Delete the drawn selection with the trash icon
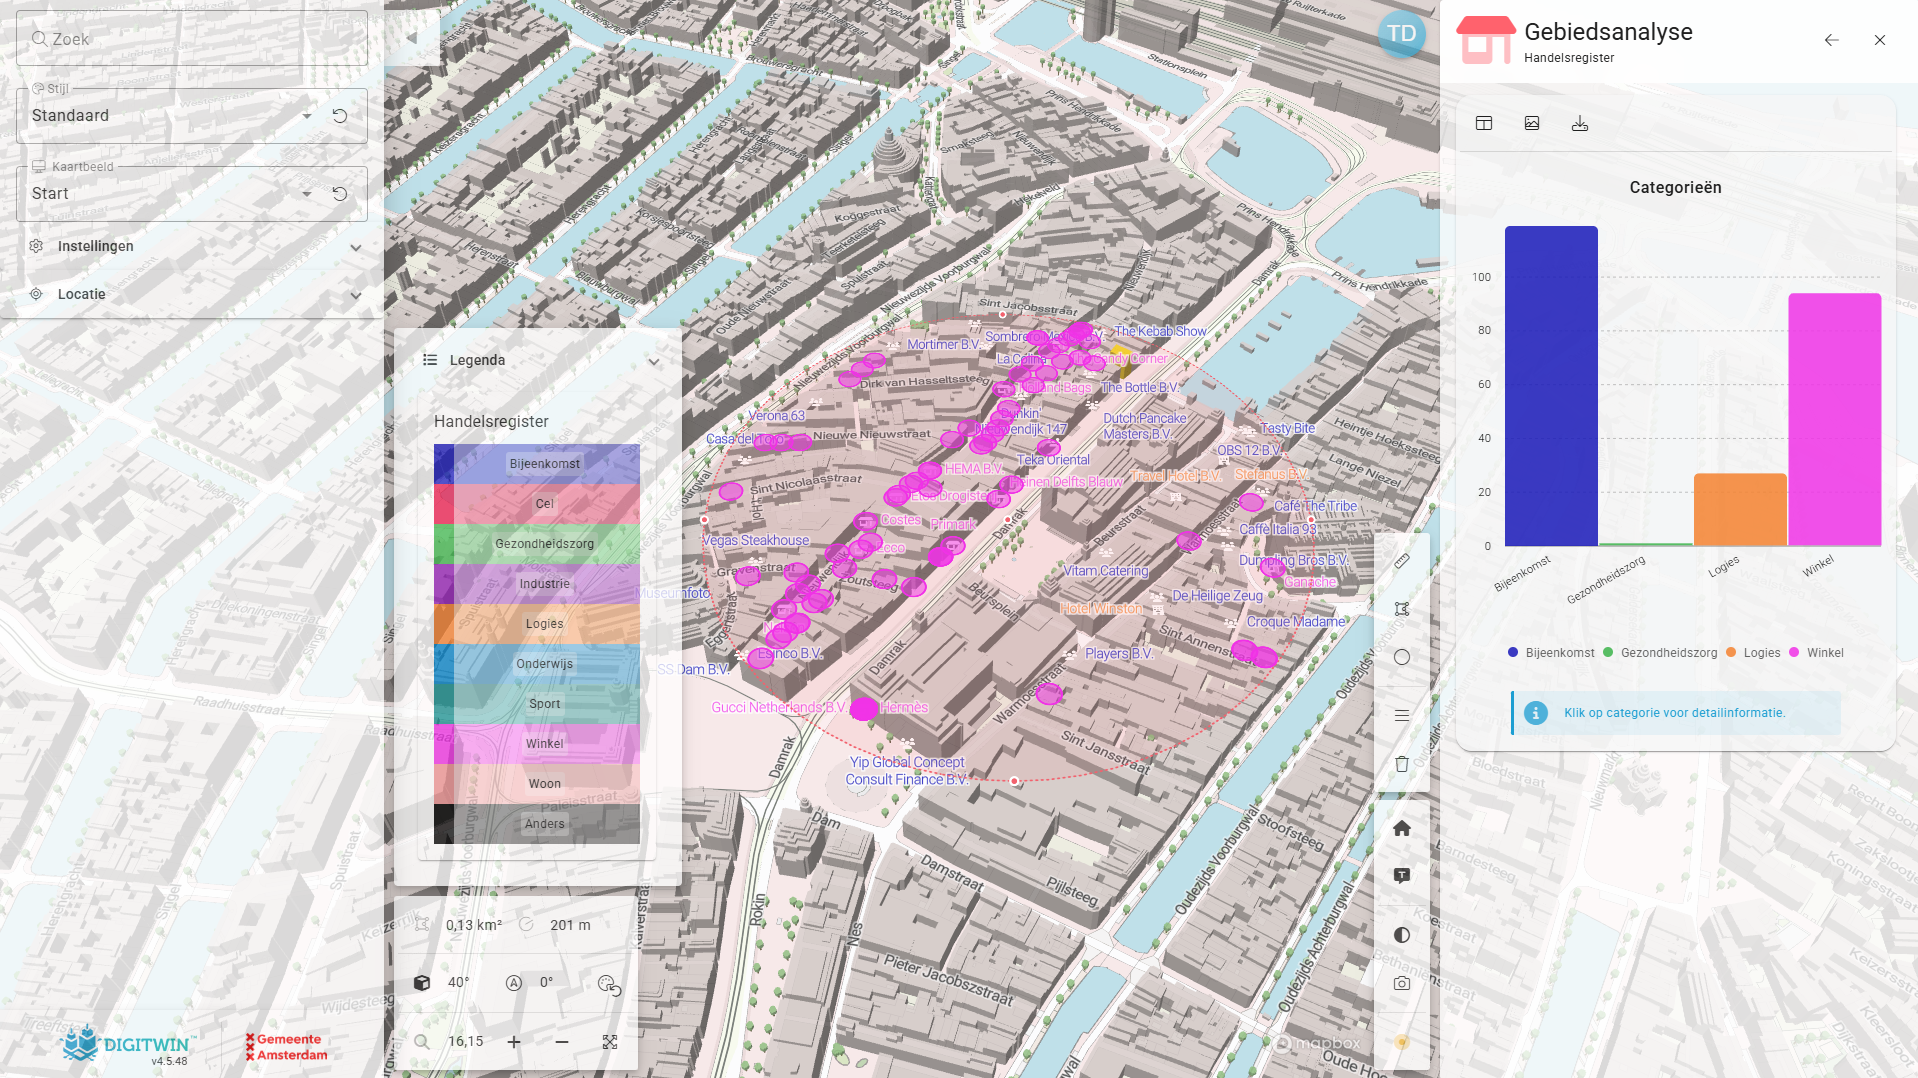Image resolution: width=1918 pixels, height=1078 pixels. [x=1402, y=764]
